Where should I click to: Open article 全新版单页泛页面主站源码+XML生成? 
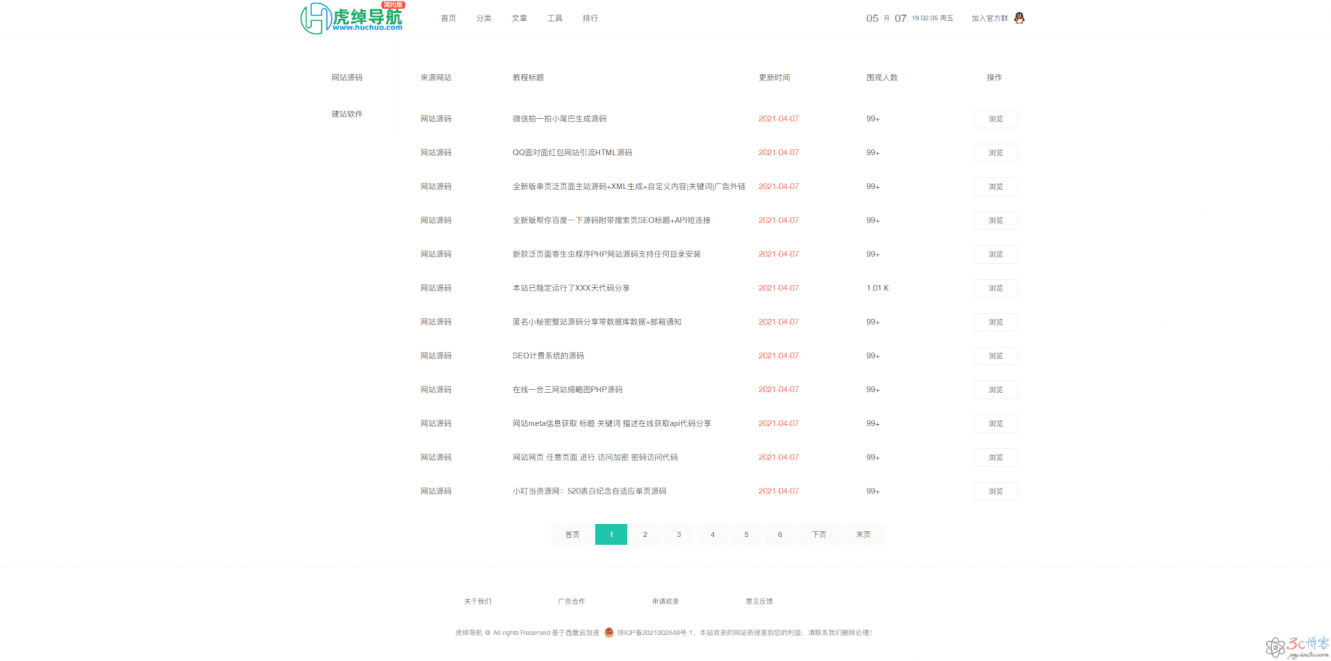[x=629, y=187]
